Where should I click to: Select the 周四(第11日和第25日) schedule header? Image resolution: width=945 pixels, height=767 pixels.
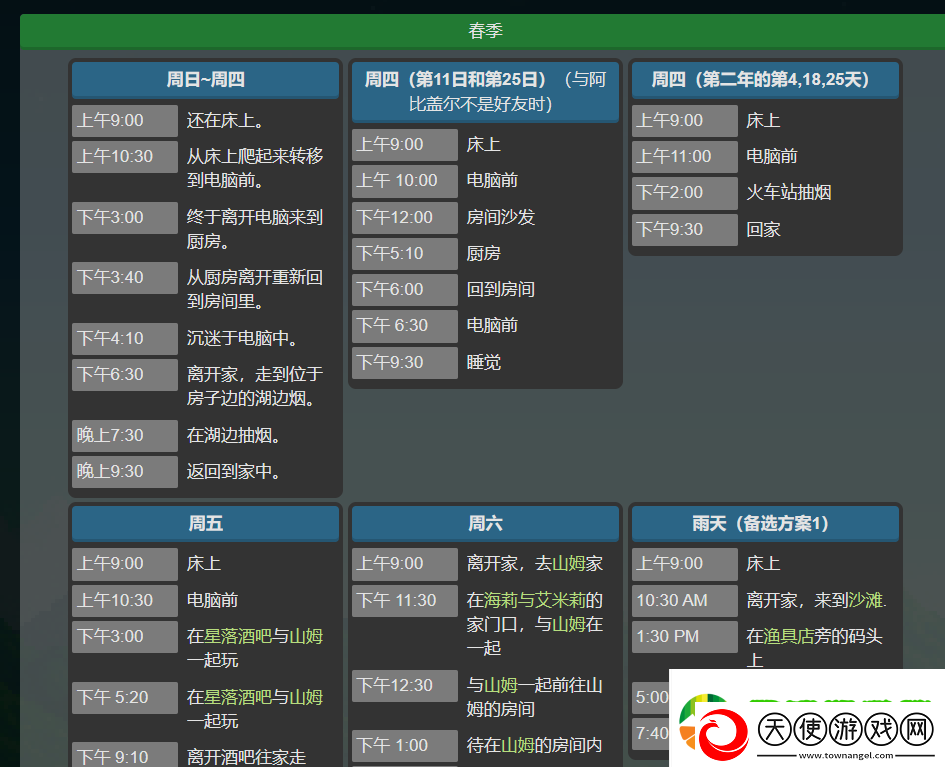pyautogui.click(x=485, y=92)
